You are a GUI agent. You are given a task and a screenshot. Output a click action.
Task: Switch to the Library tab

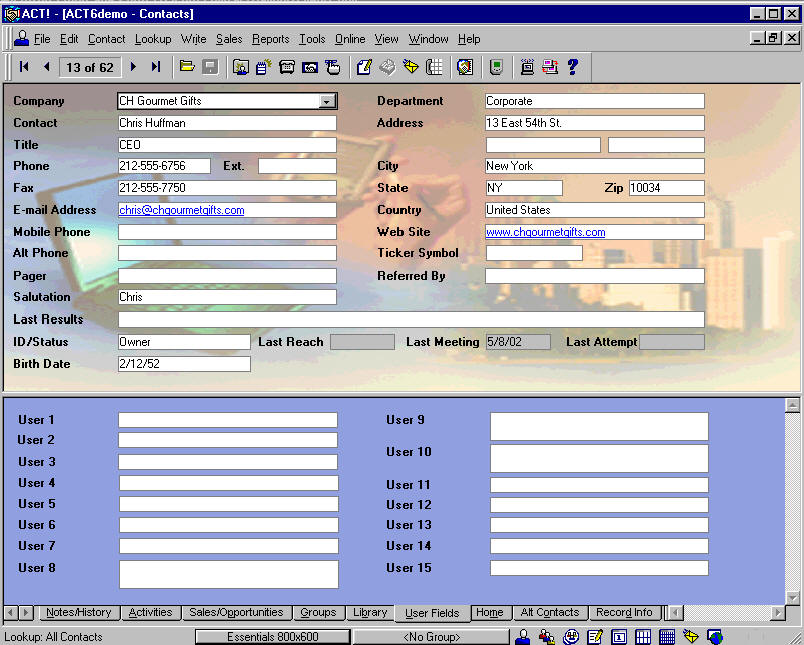[x=370, y=612]
